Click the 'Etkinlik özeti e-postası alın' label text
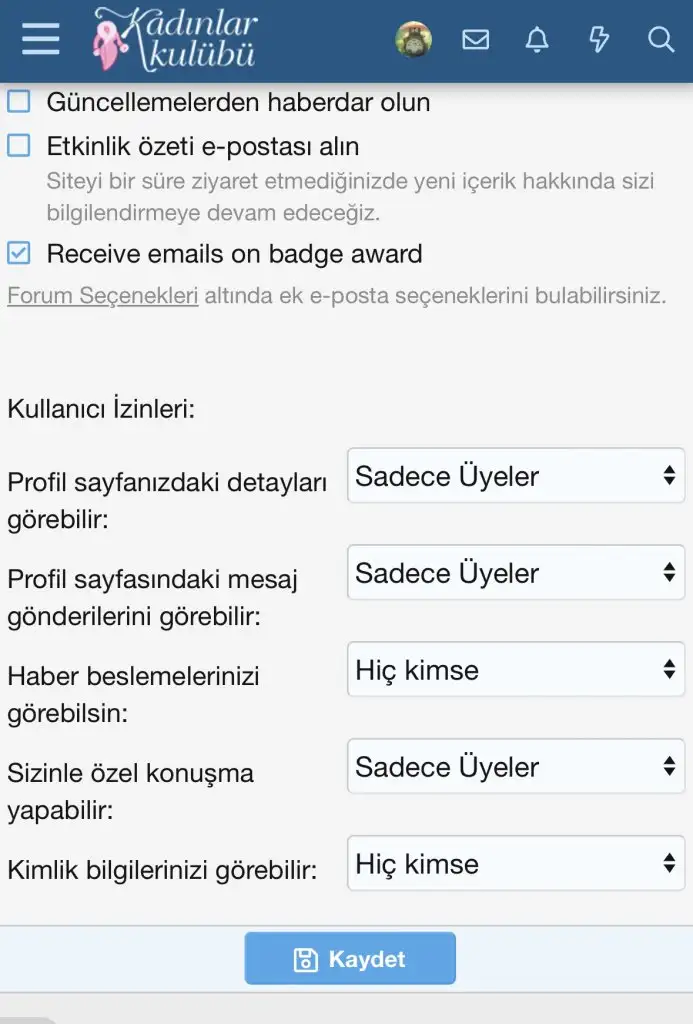Screen dimensions: 693x1024 point(203,146)
